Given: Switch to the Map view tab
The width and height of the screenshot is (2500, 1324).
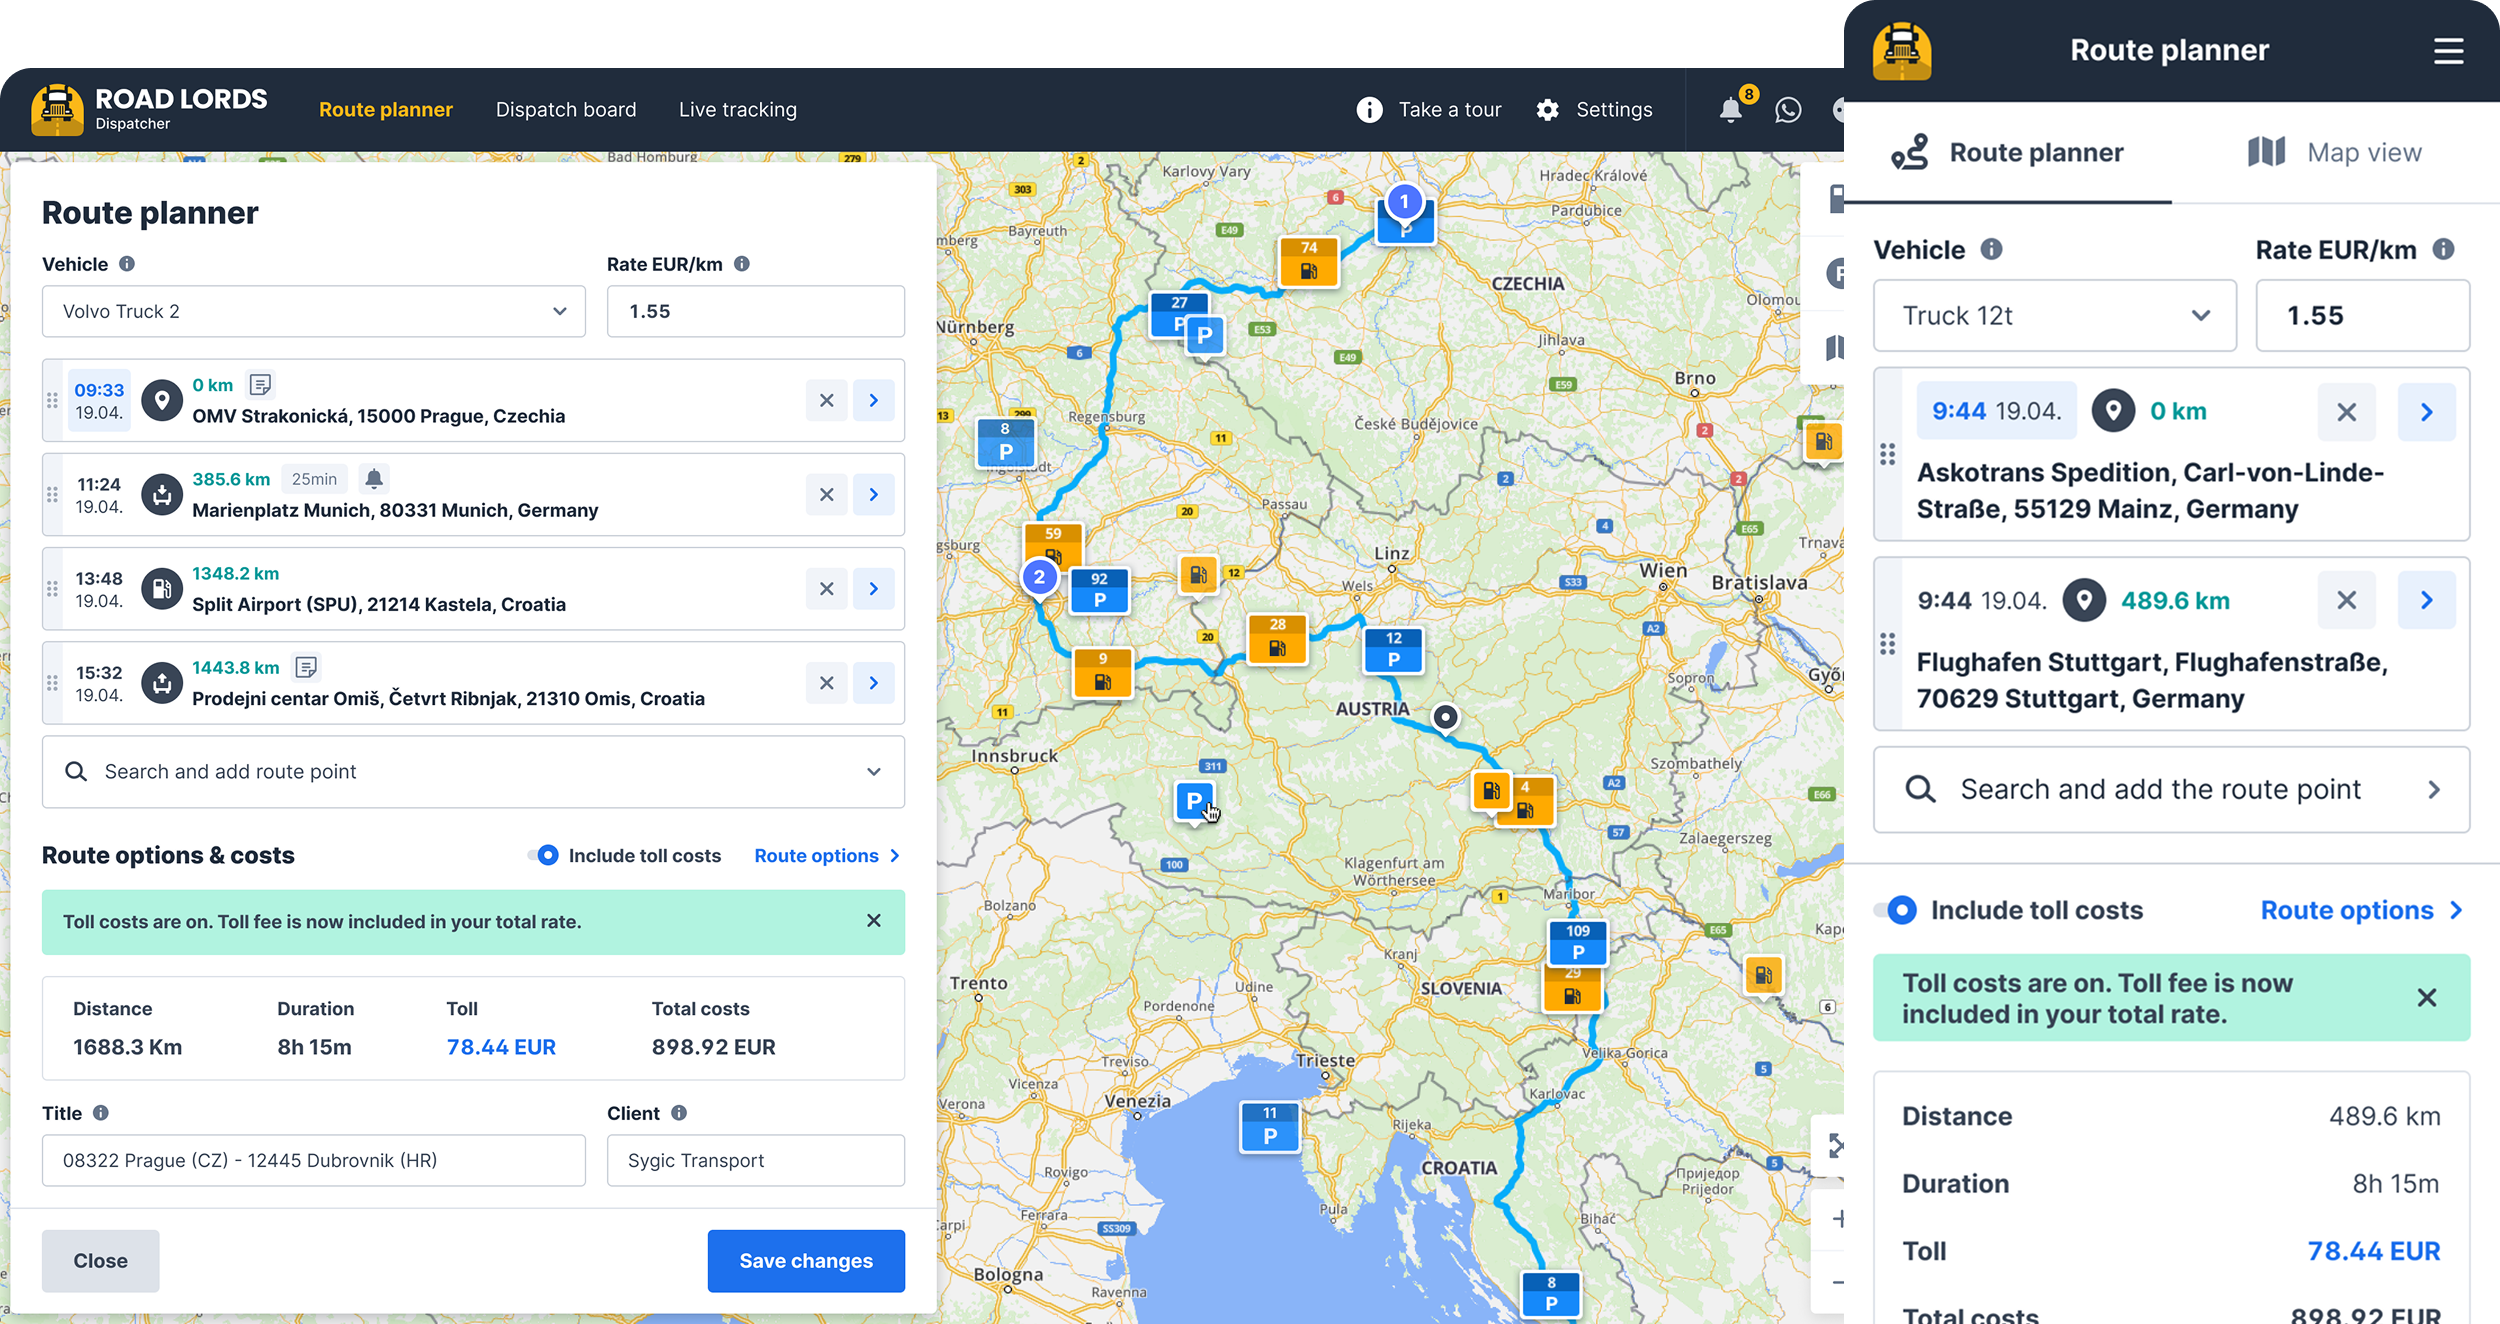Looking at the screenshot, I should [2335, 153].
